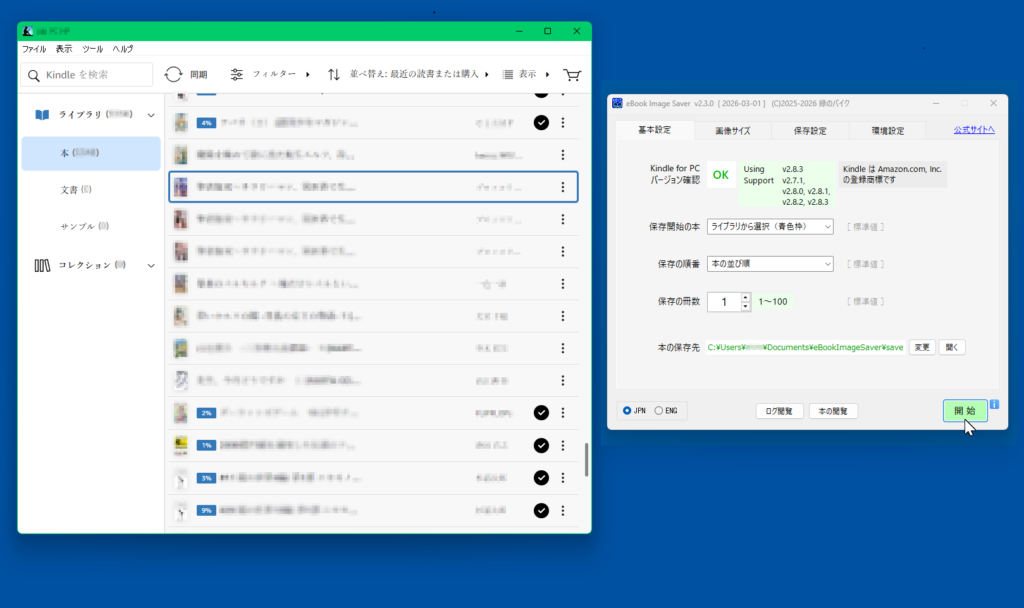Collapse the ライブラリ section chevron
The image size is (1024, 608).
tap(151, 115)
